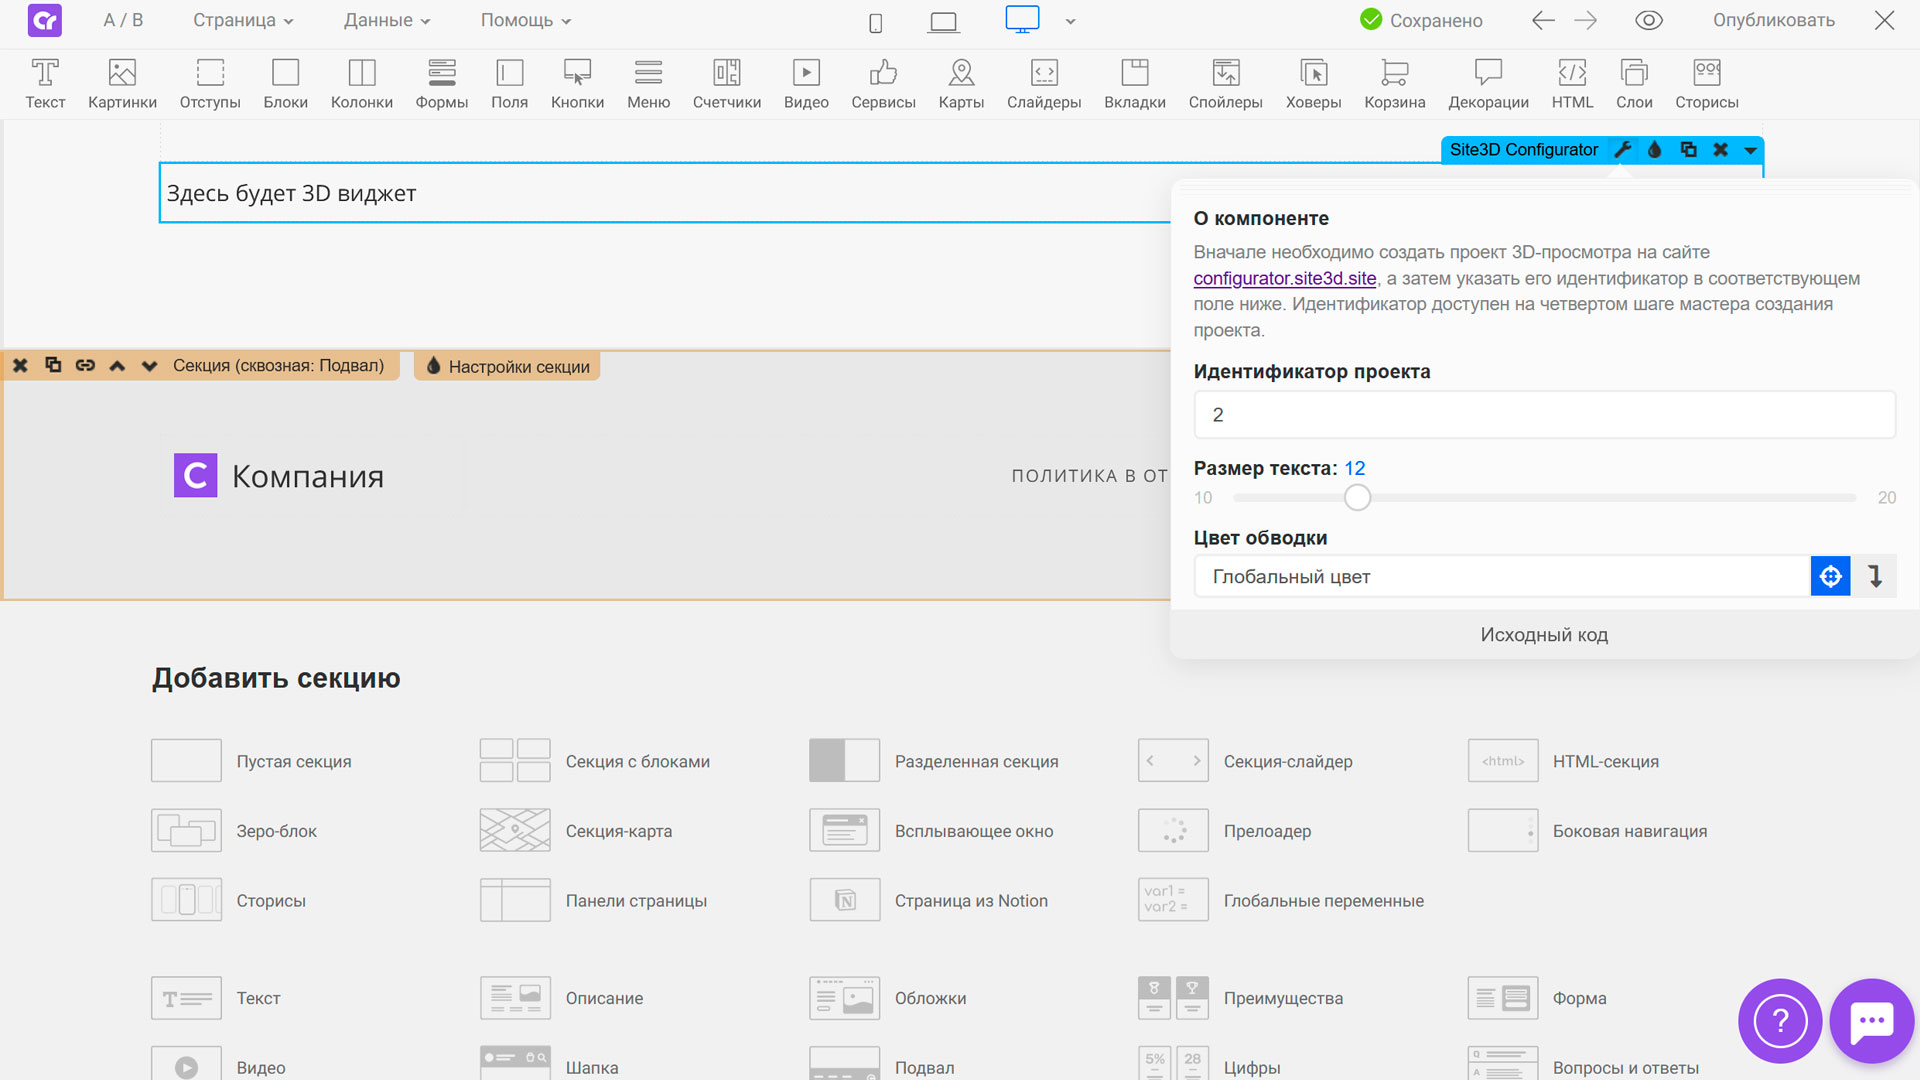1920x1080 pixels.
Task: Open Настройки секции for the footer
Action: pos(507,366)
